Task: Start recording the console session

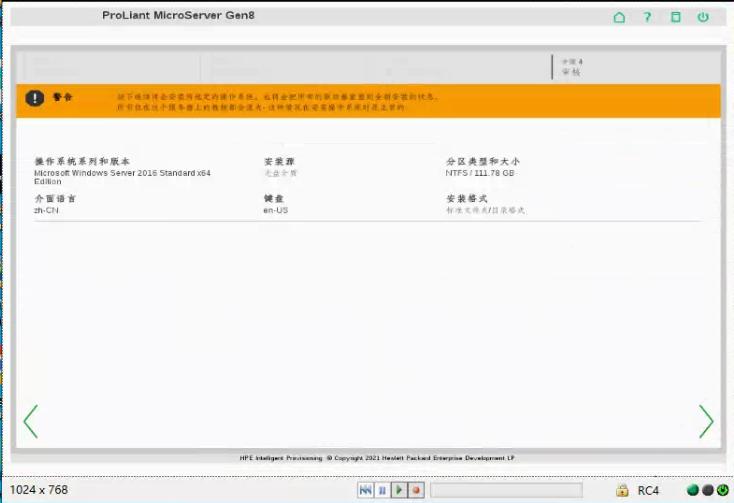Action: pos(416,490)
